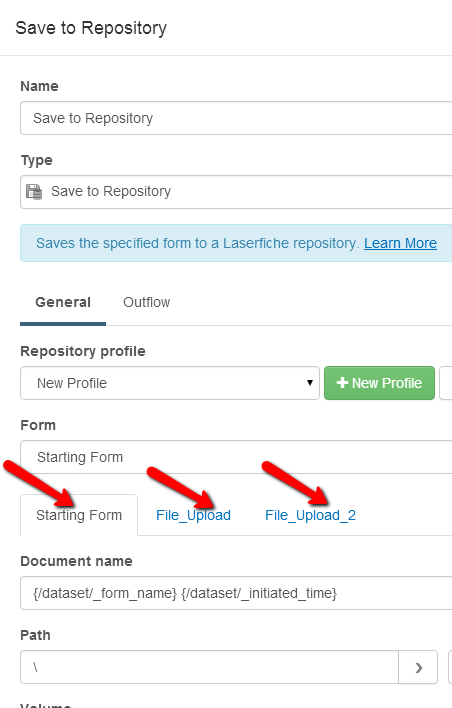Click into the Name text field
This screenshot has height=708, width=452.
pos(236,118)
